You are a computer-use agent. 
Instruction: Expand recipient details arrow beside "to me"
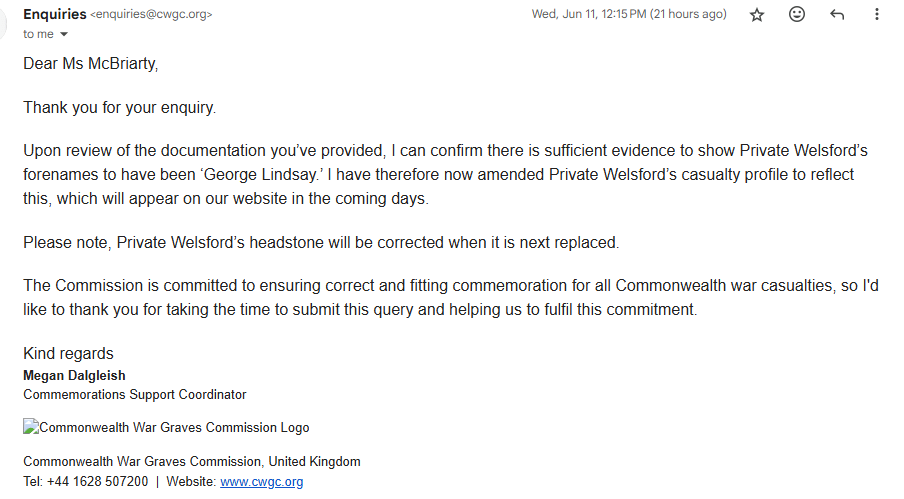(65, 34)
